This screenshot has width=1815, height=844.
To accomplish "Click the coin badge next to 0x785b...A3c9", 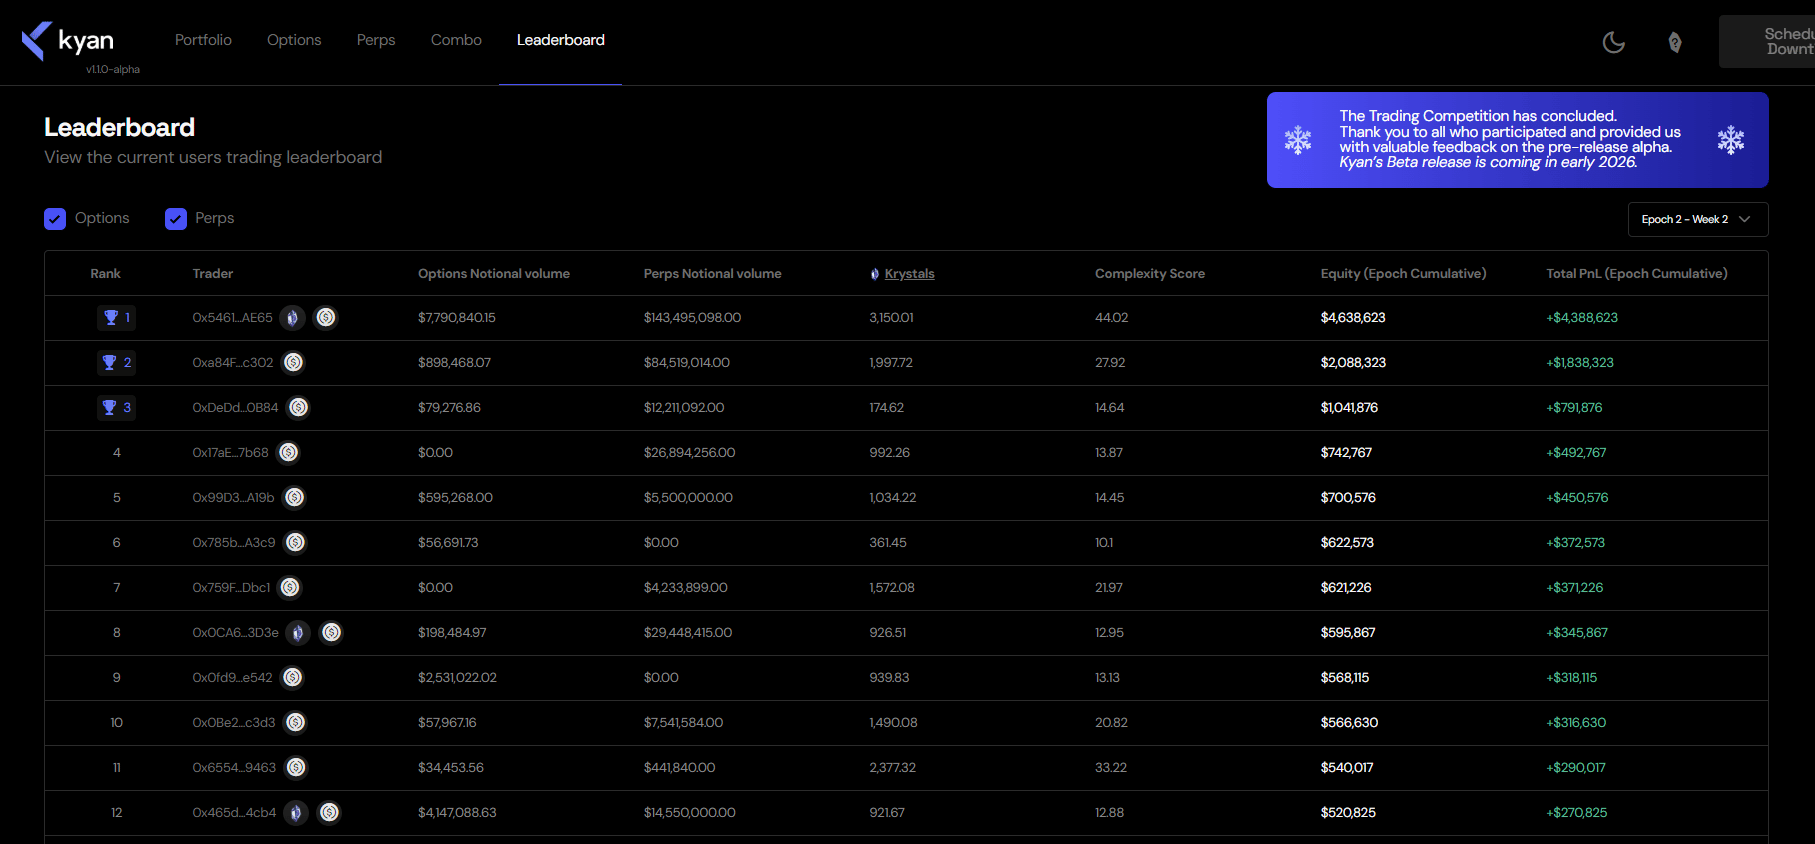I will 295,543.
